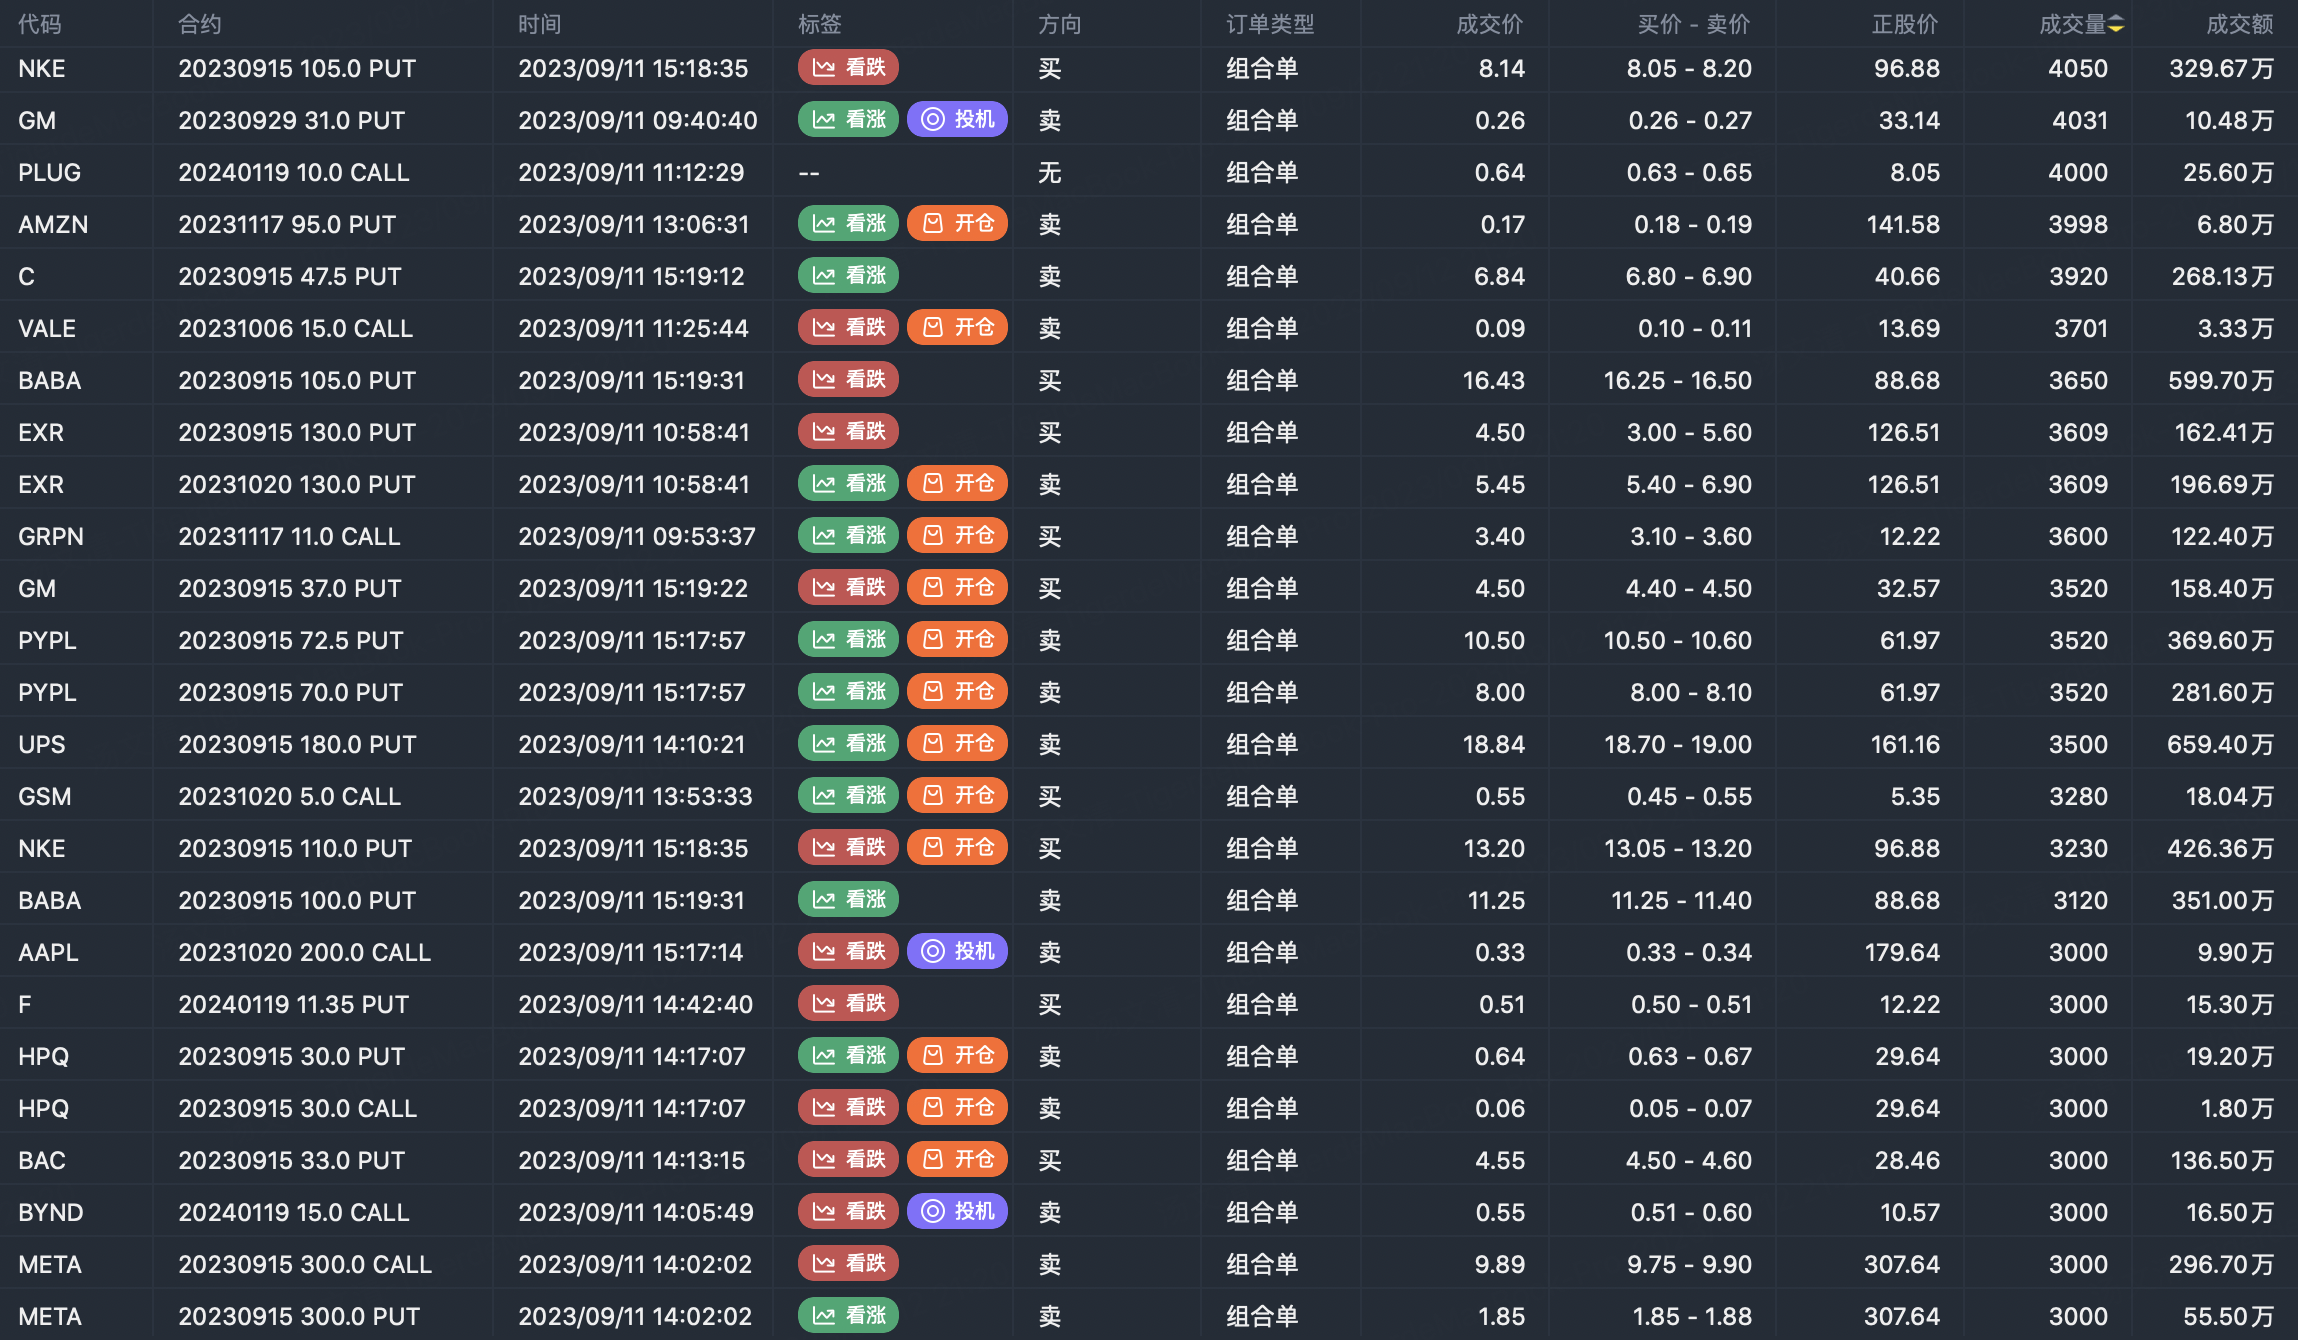
Task: Click the 投机 tag in GM 31.0 PUT row
Action: [957, 120]
